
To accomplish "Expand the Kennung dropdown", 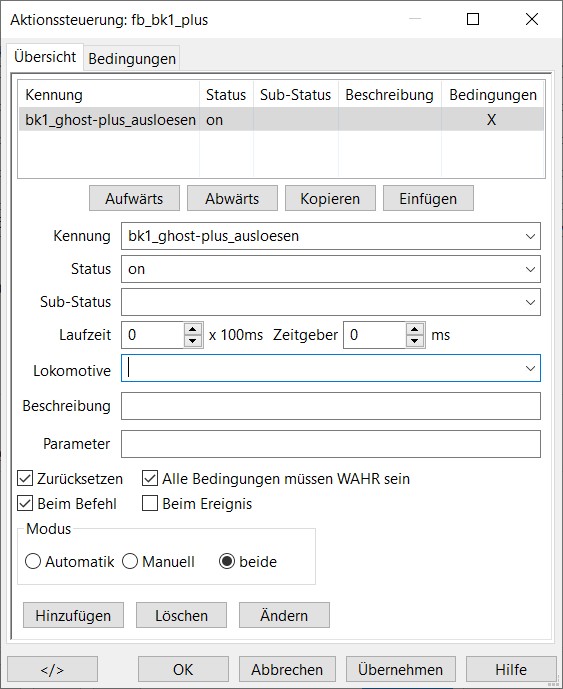I will pos(530,236).
